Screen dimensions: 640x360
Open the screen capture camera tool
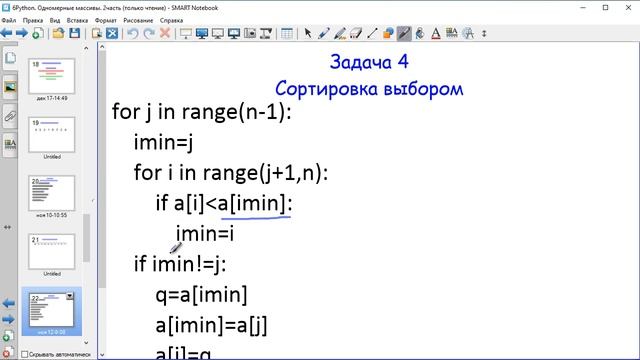(250, 33)
